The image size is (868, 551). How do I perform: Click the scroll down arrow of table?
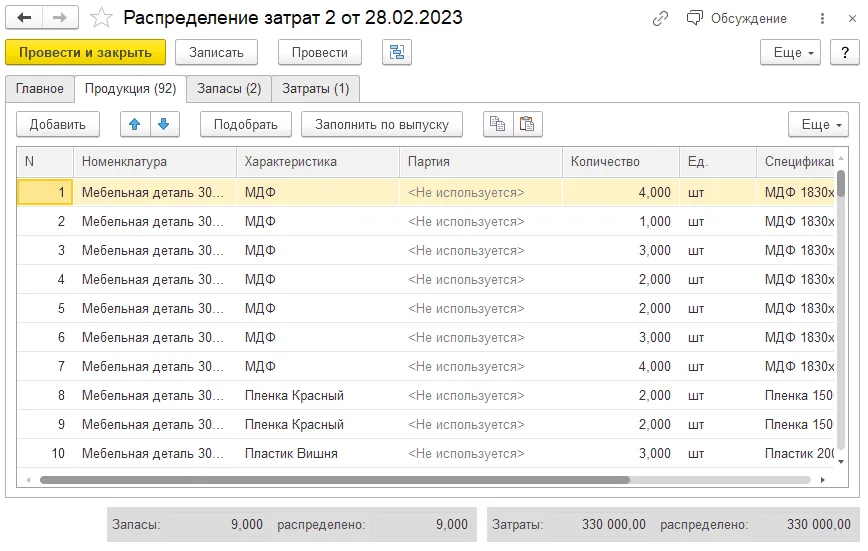841,462
